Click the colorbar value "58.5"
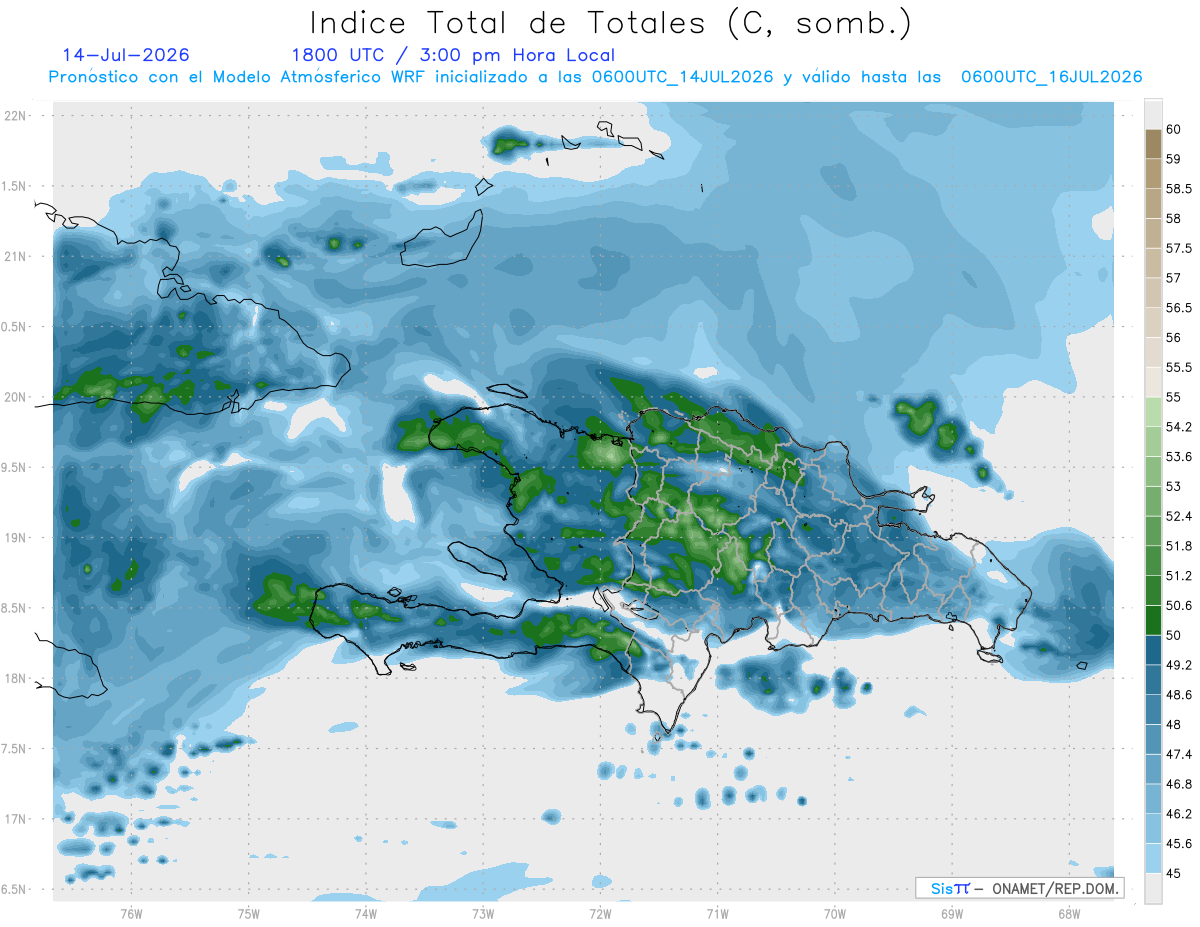Viewport: 1200px width, 927px height. point(1180,188)
